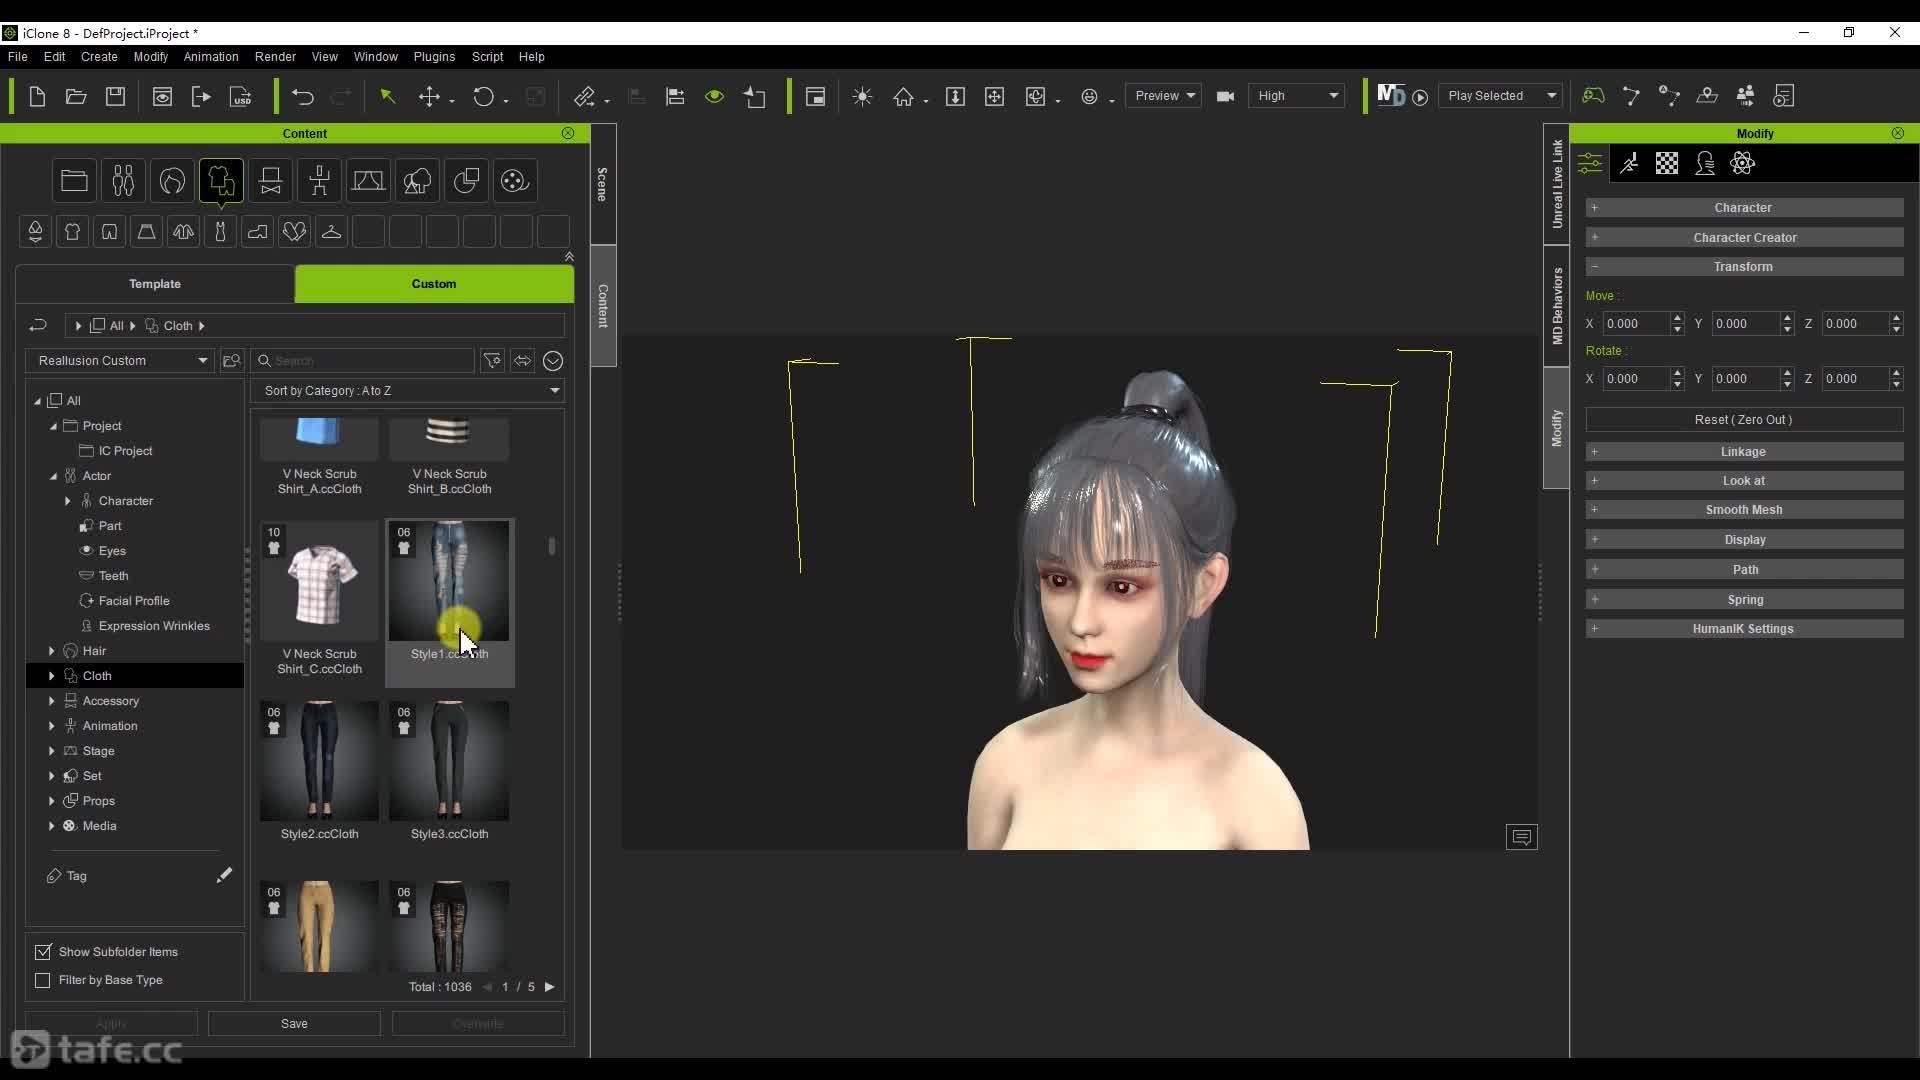Click the Physics atom icon in Modify
Viewport: 1920px width, 1080px height.
pos(1743,163)
